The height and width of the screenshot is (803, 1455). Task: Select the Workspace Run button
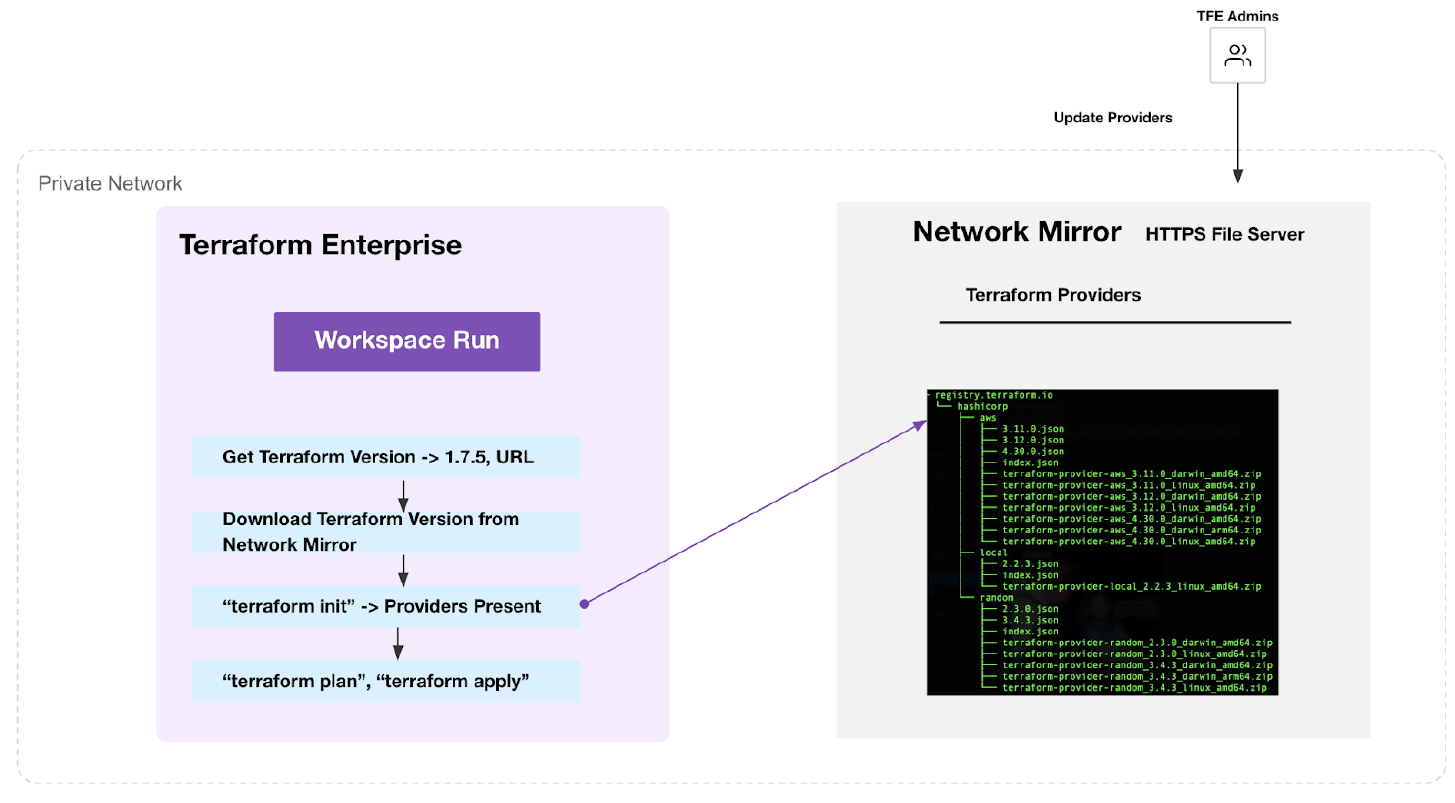pos(406,341)
